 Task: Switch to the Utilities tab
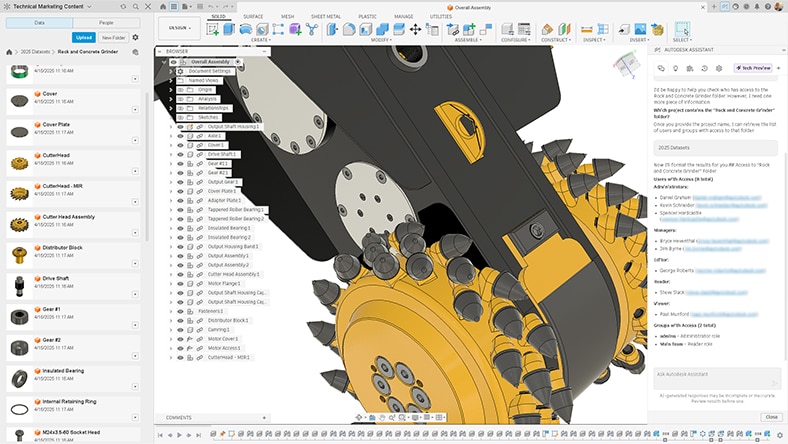tap(441, 17)
